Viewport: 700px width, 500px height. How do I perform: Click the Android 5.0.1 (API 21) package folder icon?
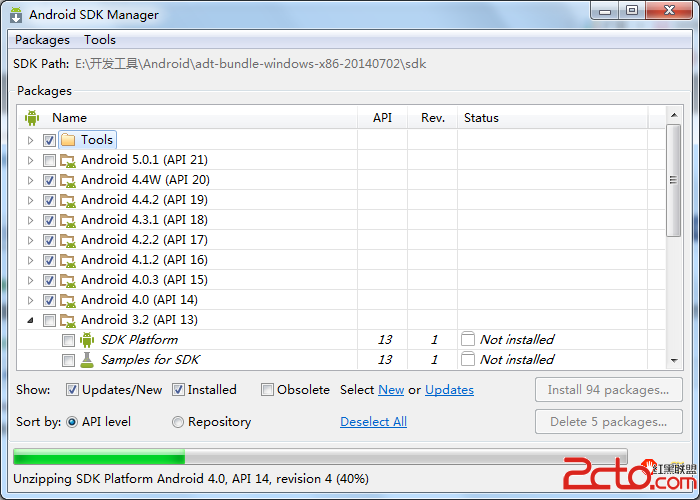point(68,160)
